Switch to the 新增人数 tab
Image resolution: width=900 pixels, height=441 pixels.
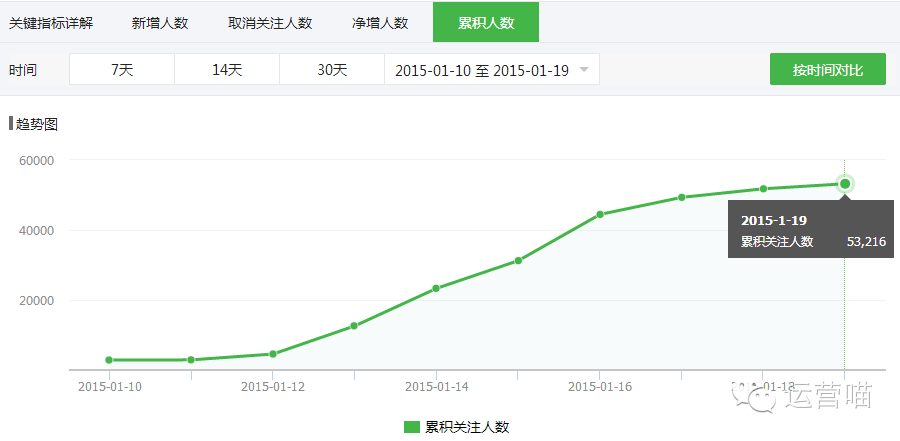[160, 22]
